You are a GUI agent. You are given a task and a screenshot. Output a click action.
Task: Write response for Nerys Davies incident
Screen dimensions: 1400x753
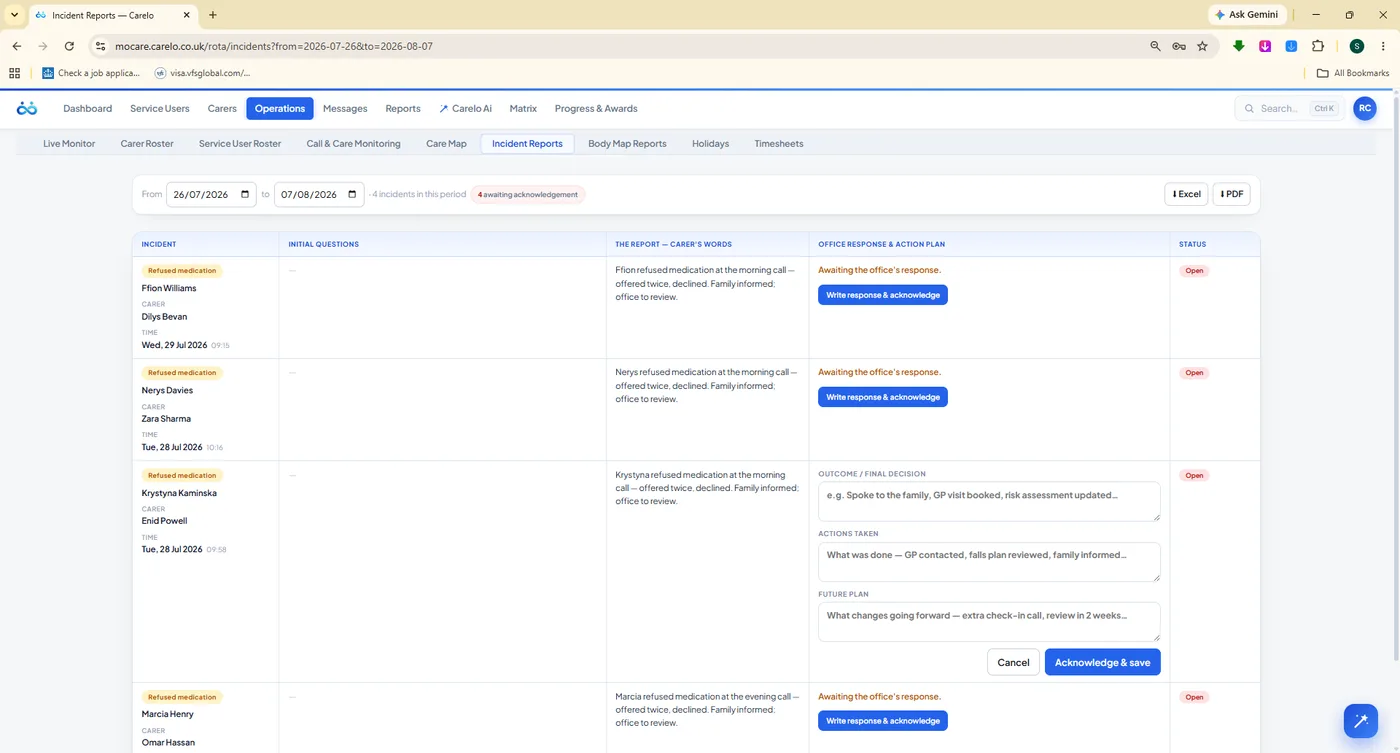pyautogui.click(x=883, y=397)
